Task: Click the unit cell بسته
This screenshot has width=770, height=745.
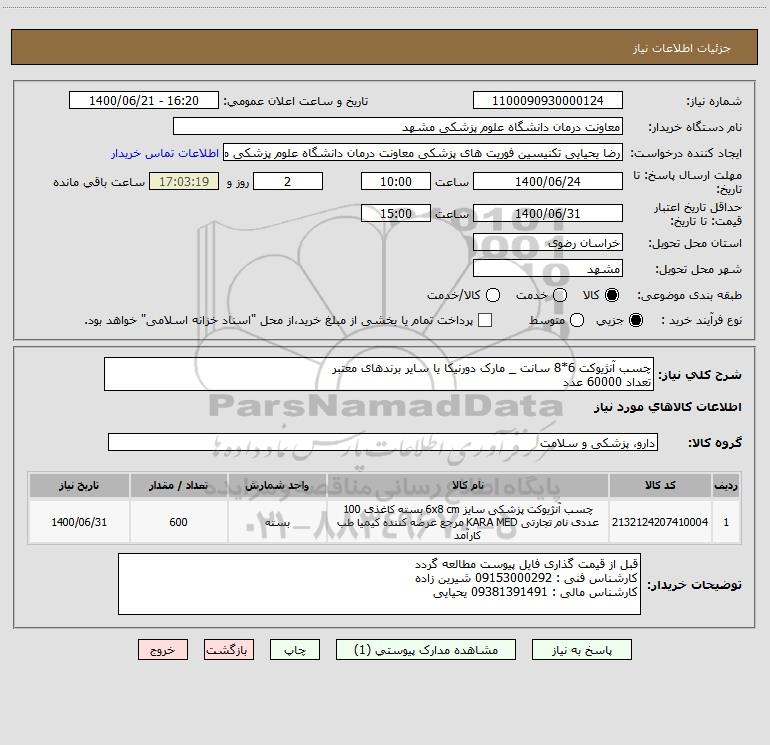Action: [x=277, y=522]
